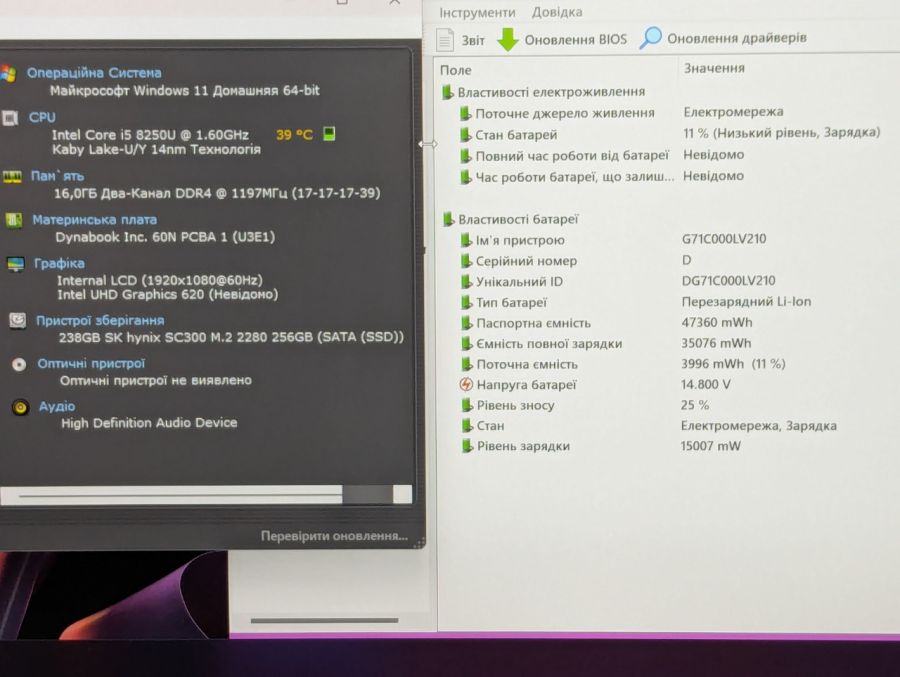Click the motherboard icon
Image resolution: width=900 pixels, height=677 pixels.
14,220
